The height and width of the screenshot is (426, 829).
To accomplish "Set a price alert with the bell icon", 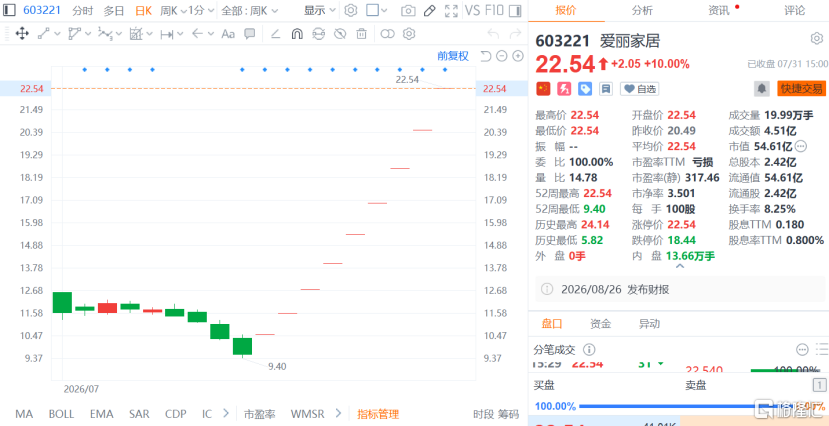I will (x=762, y=89).
